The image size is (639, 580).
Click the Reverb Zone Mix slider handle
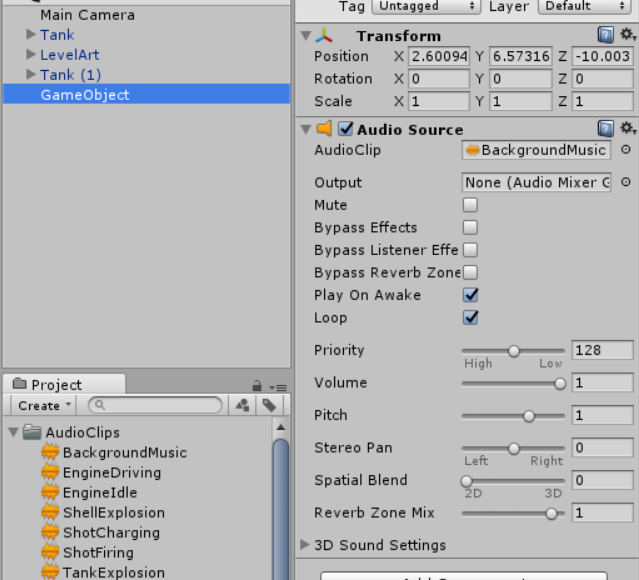pos(551,514)
